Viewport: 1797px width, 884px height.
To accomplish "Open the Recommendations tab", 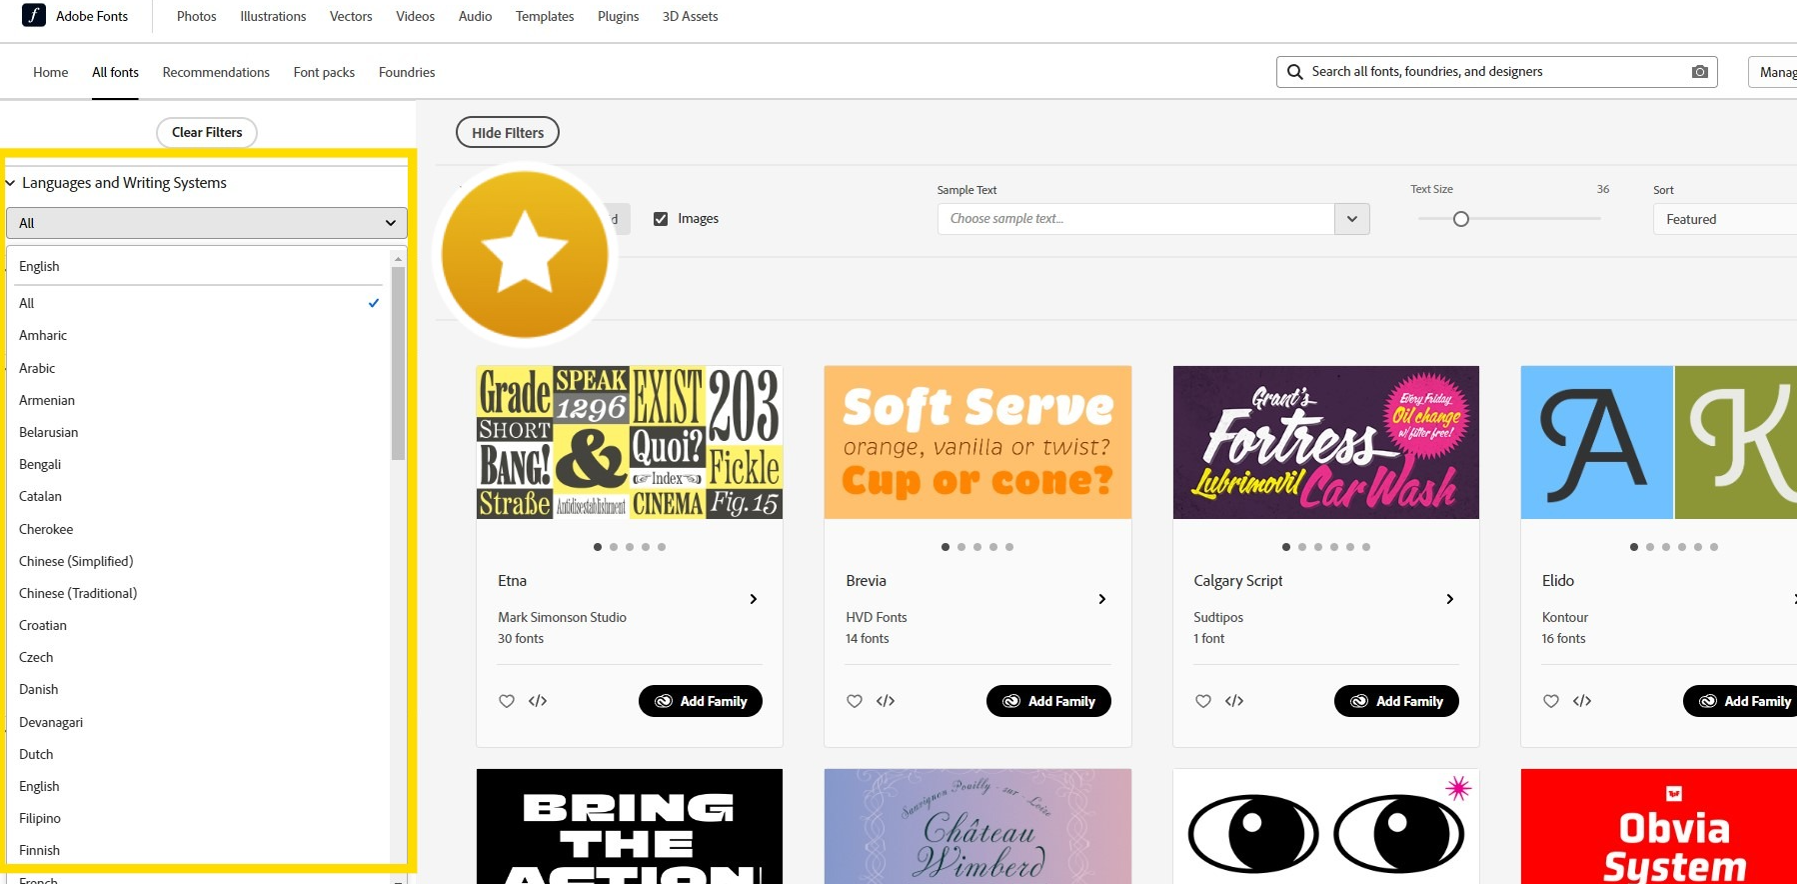I will (216, 72).
